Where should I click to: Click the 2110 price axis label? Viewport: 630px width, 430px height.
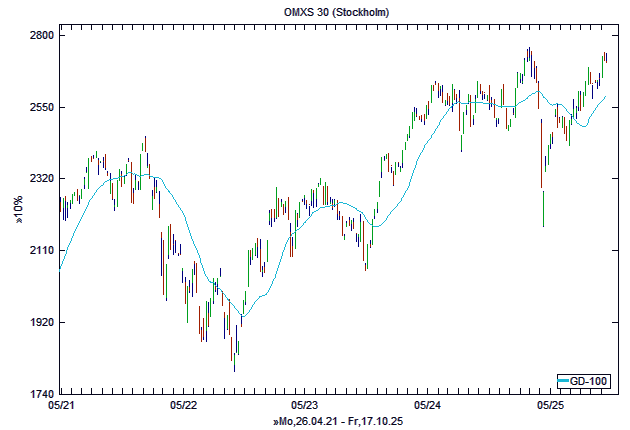point(40,250)
